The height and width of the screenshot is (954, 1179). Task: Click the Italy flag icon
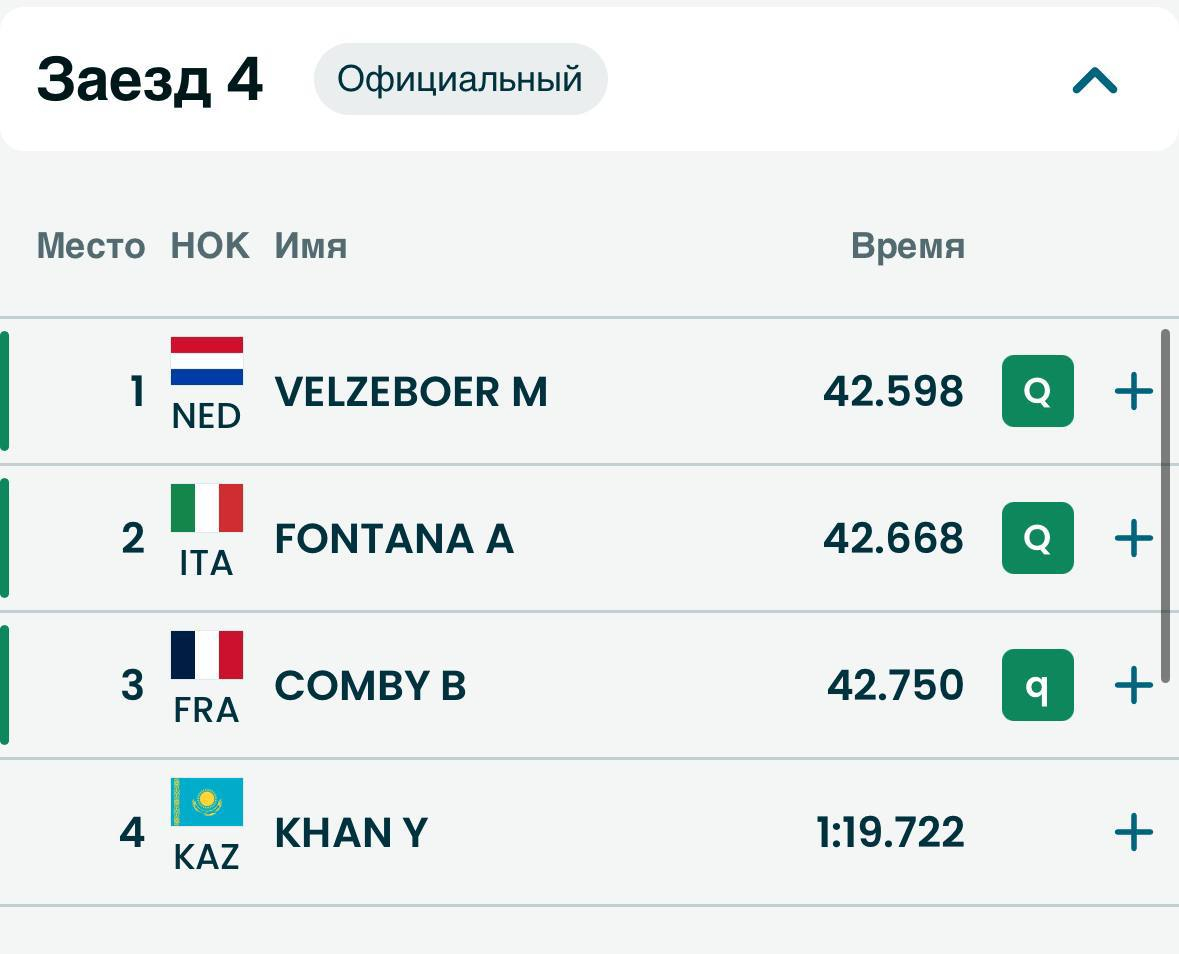(207, 508)
